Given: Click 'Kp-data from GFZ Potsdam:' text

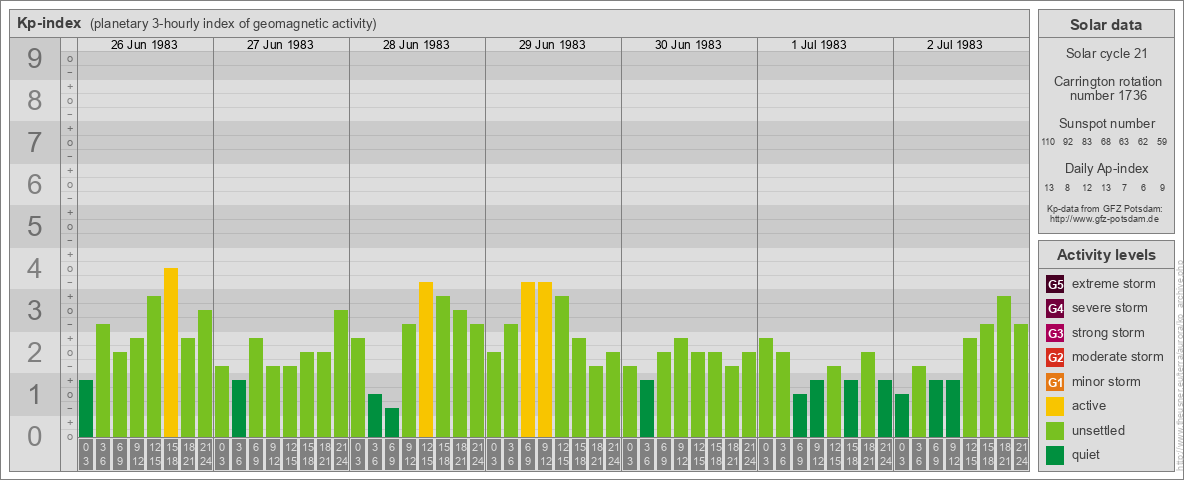Looking at the screenshot, I should 1104,208.
